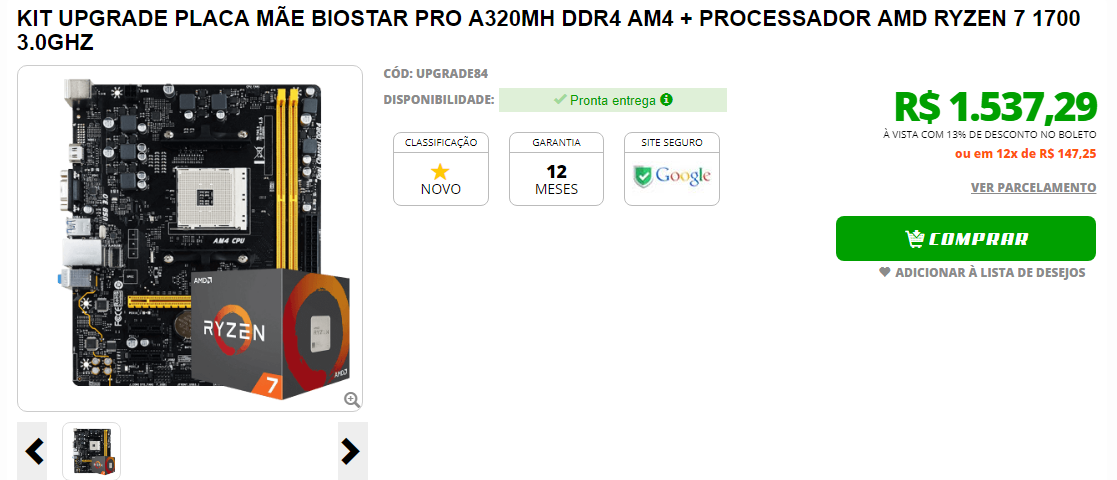Image resolution: width=1117 pixels, height=480 pixels.
Task: Click the magnifier zoom icon on product image
Action: [x=352, y=400]
